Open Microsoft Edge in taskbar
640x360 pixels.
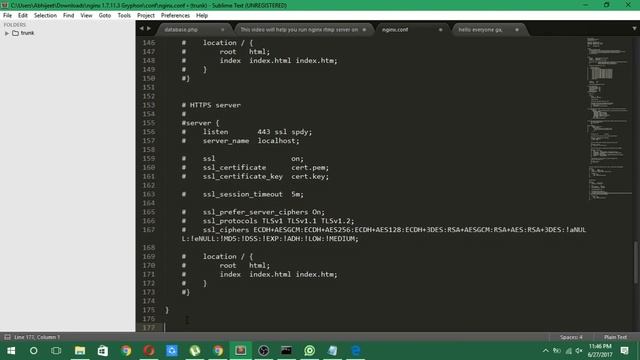[x=356, y=351]
